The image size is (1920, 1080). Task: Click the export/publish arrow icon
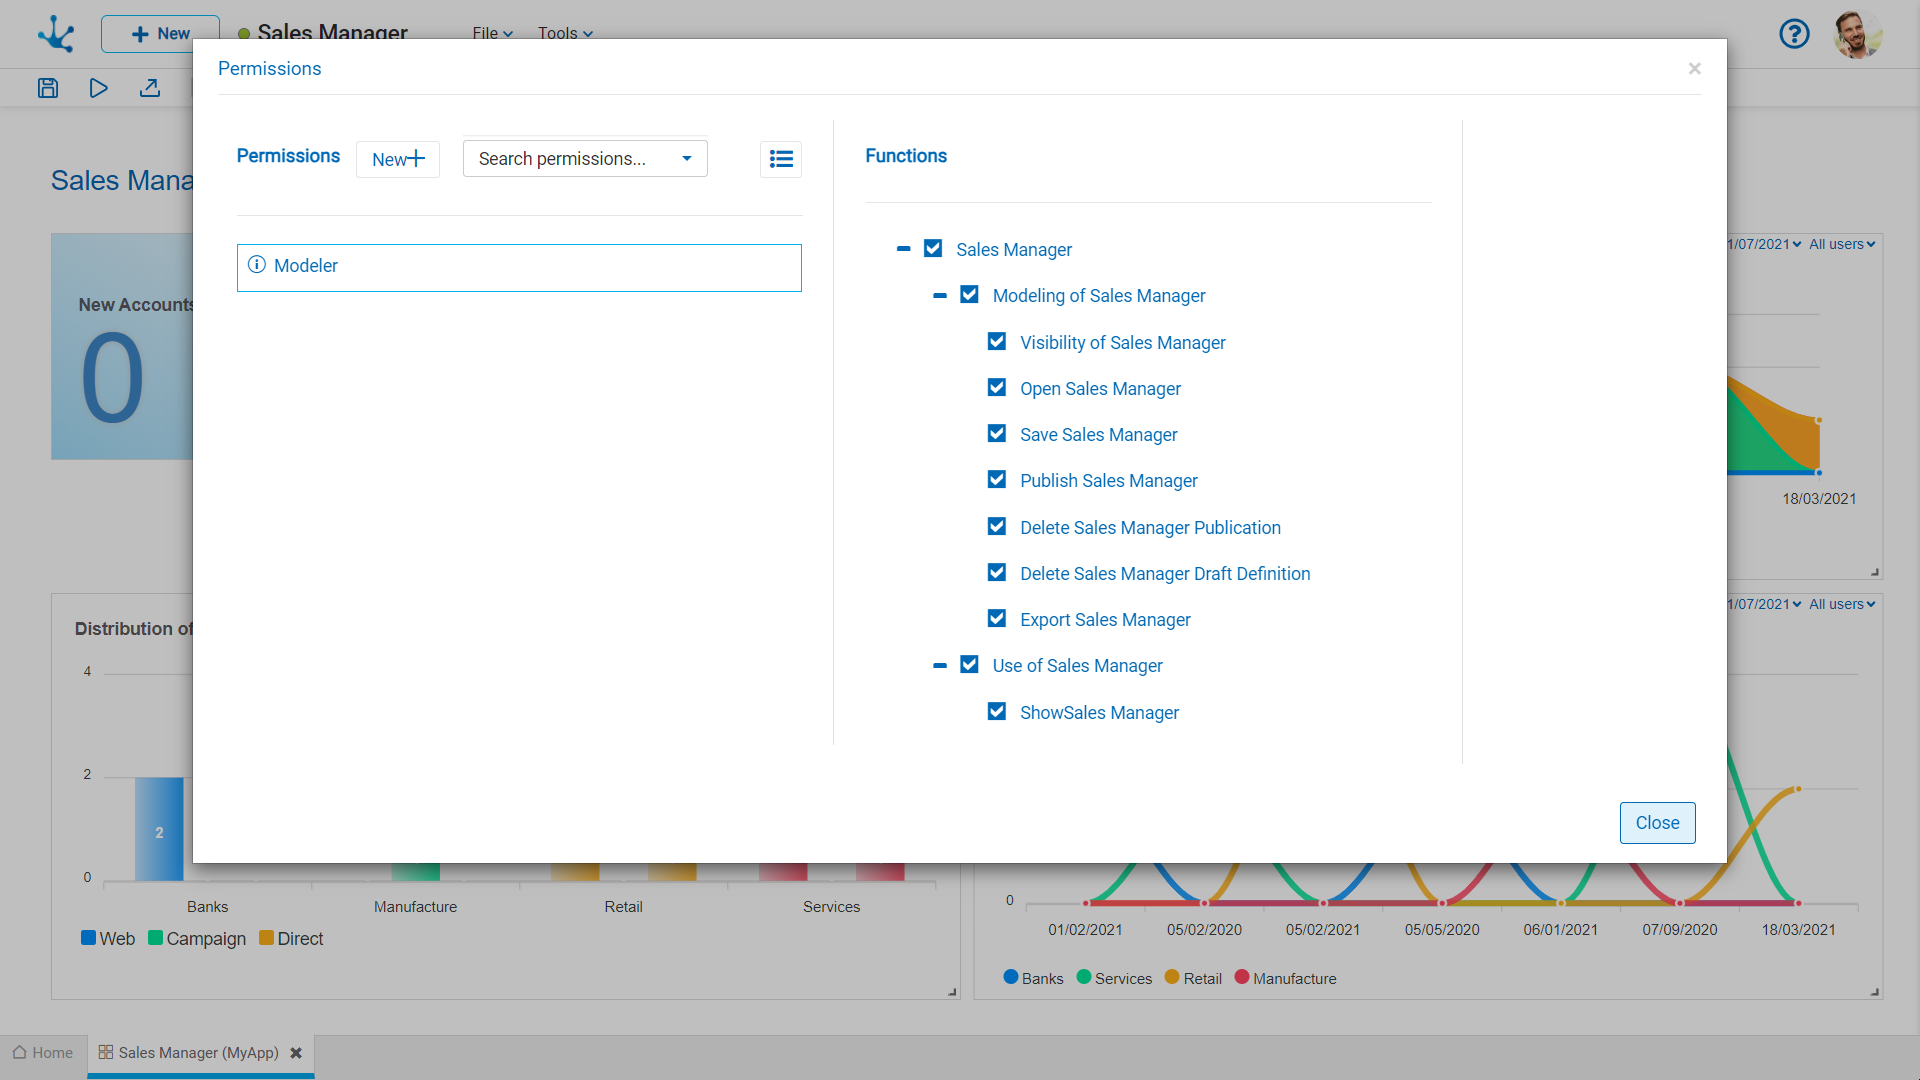pyautogui.click(x=150, y=88)
